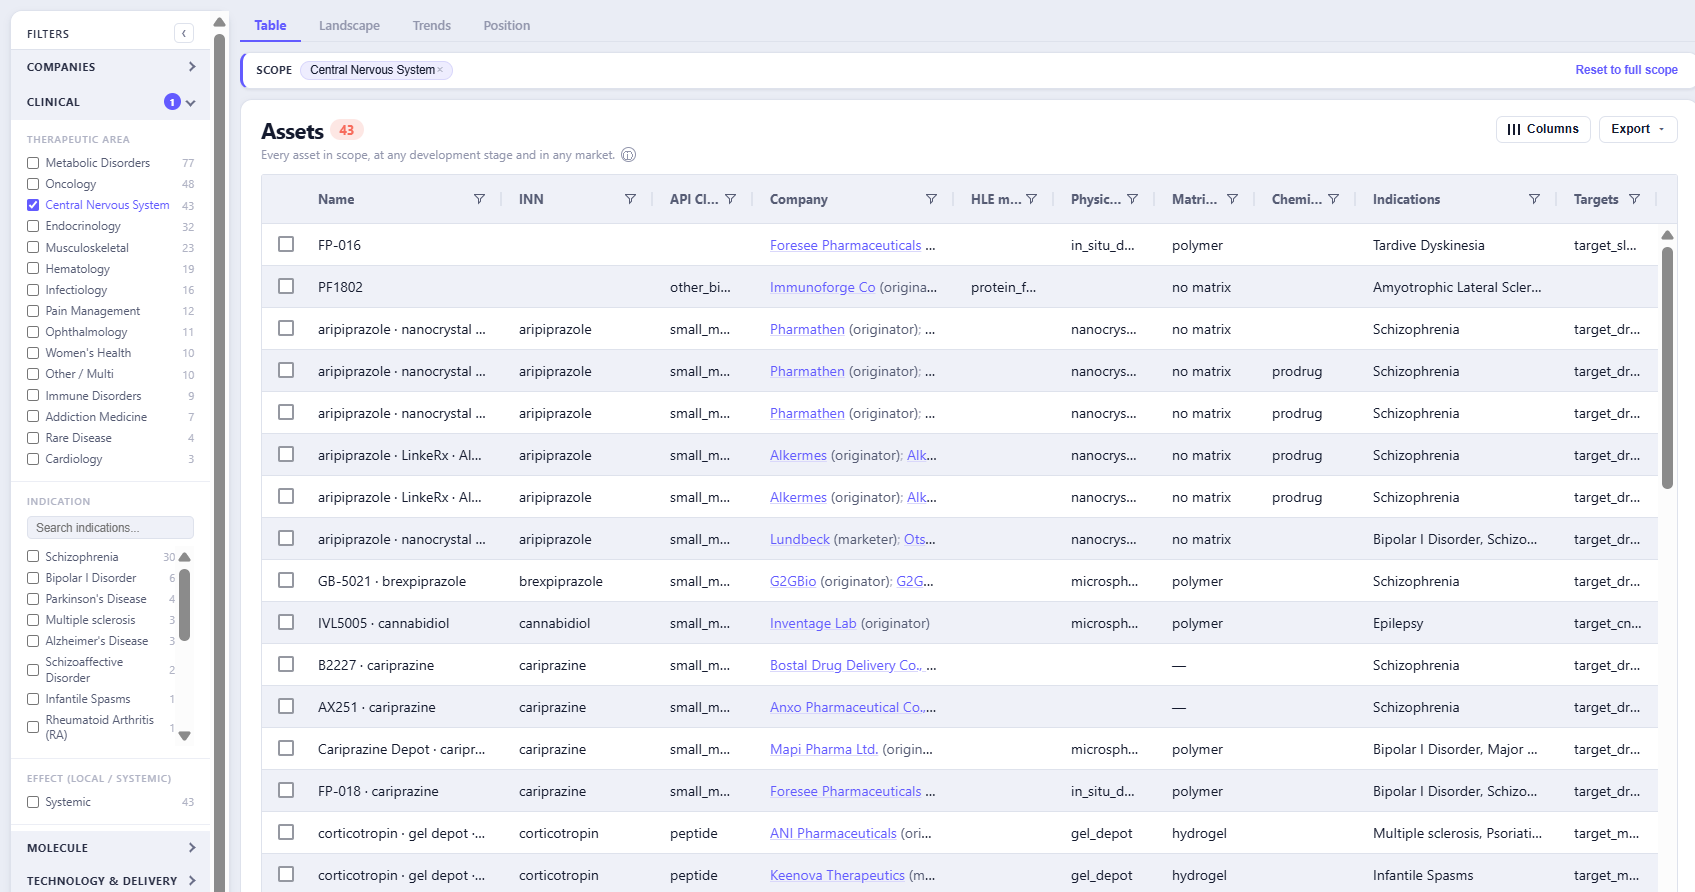Check the Rare Disease filter

[x=33, y=438]
